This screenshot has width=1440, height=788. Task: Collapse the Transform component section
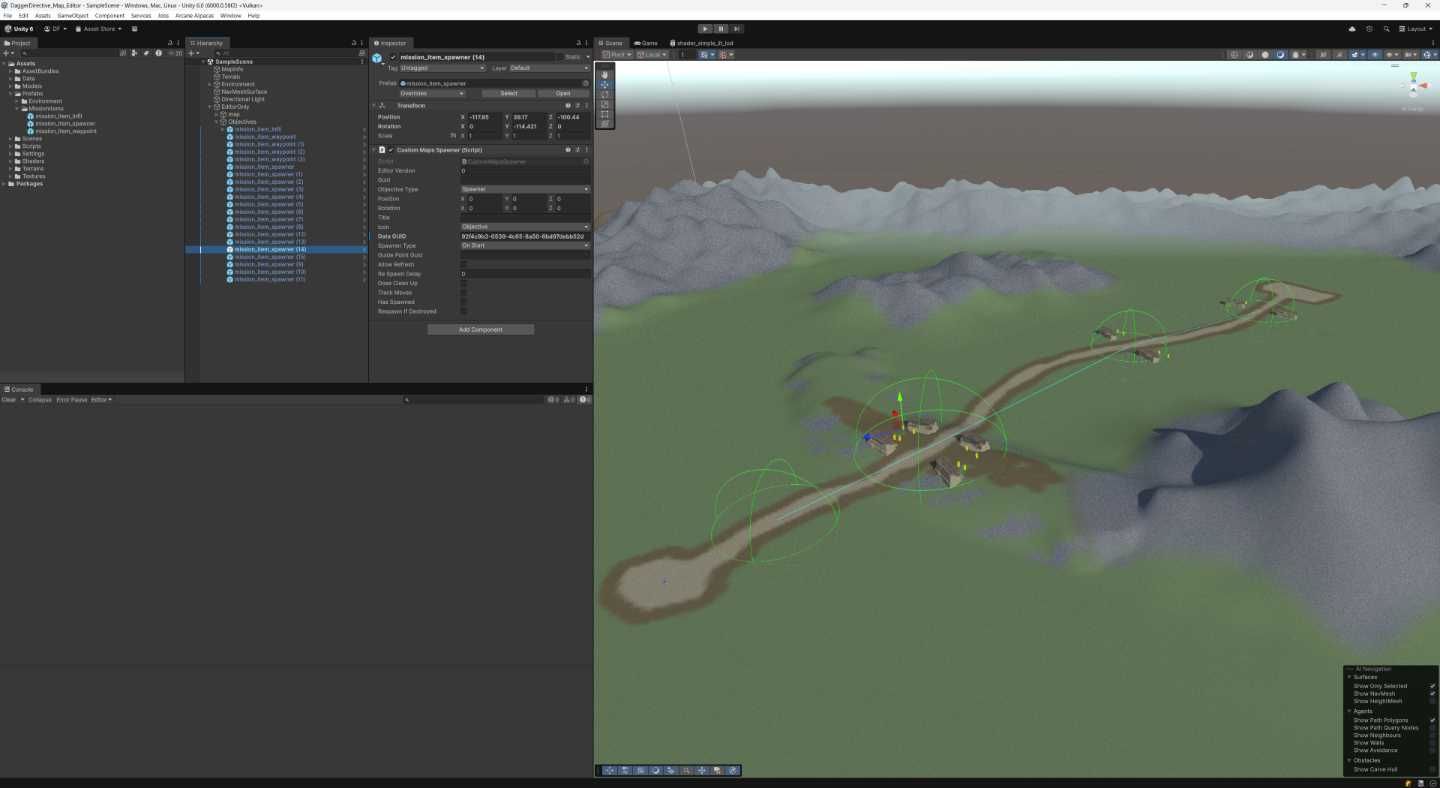tap(374, 105)
